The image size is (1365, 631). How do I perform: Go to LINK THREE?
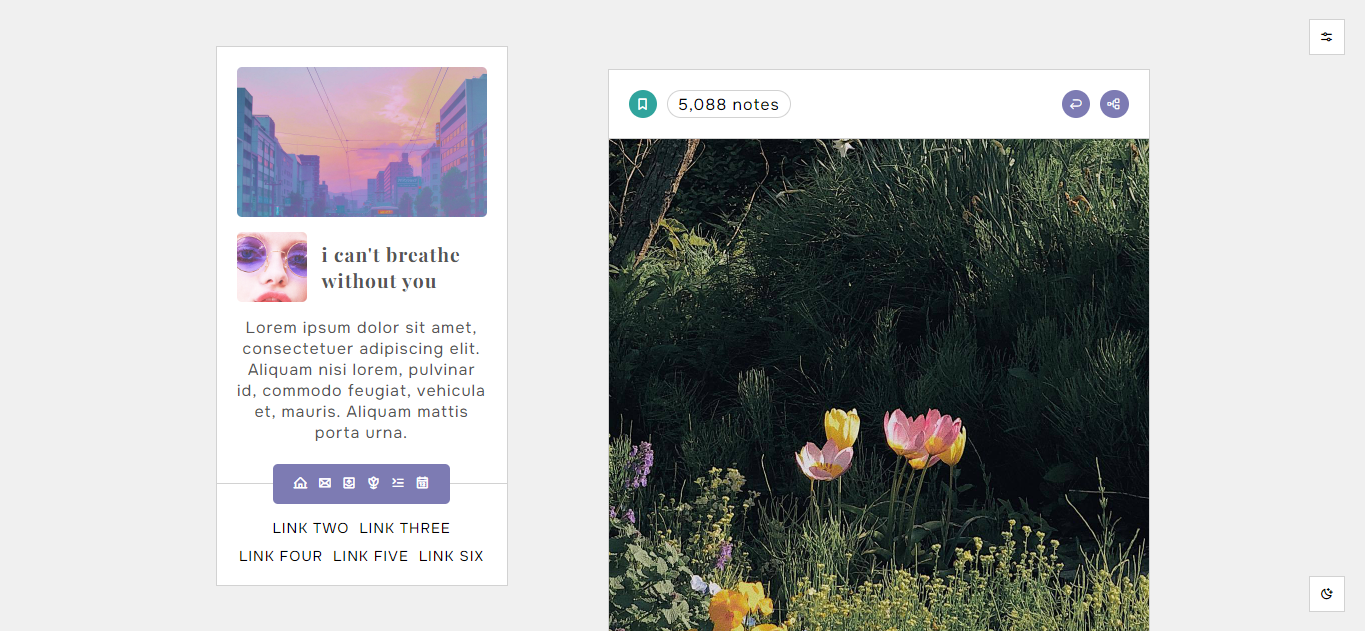[x=405, y=528]
